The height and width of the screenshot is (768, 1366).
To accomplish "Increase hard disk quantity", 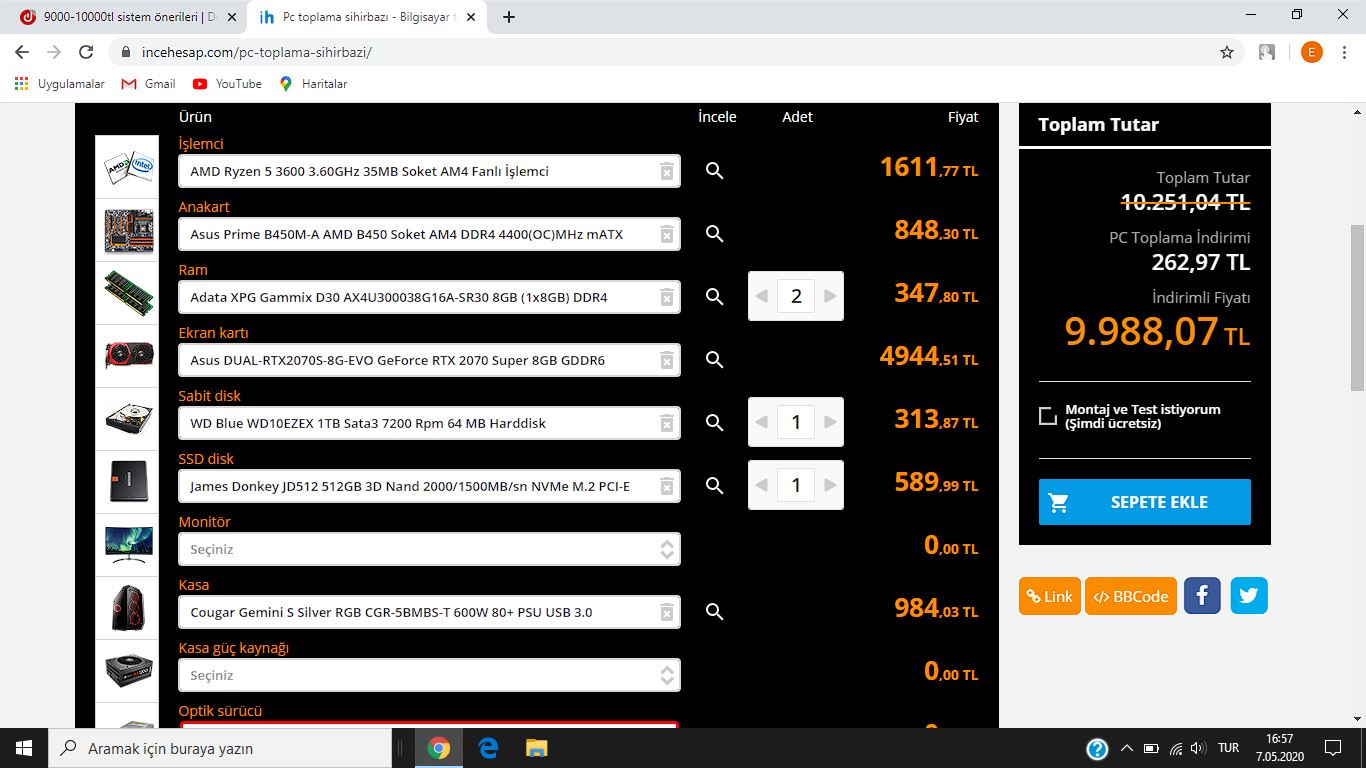I will (829, 422).
